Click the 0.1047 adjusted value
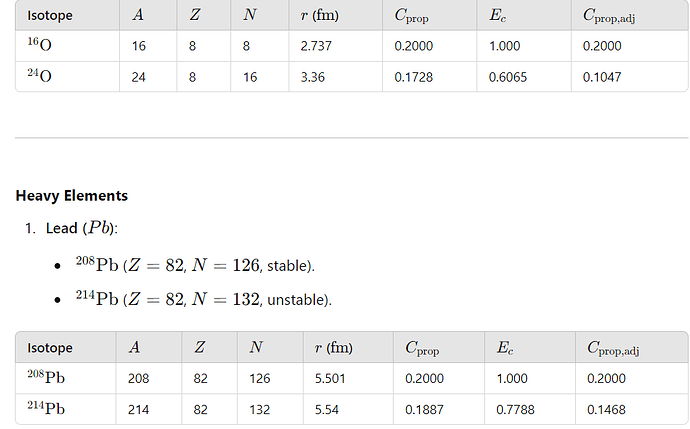690x429 pixels. pyautogui.click(x=602, y=77)
